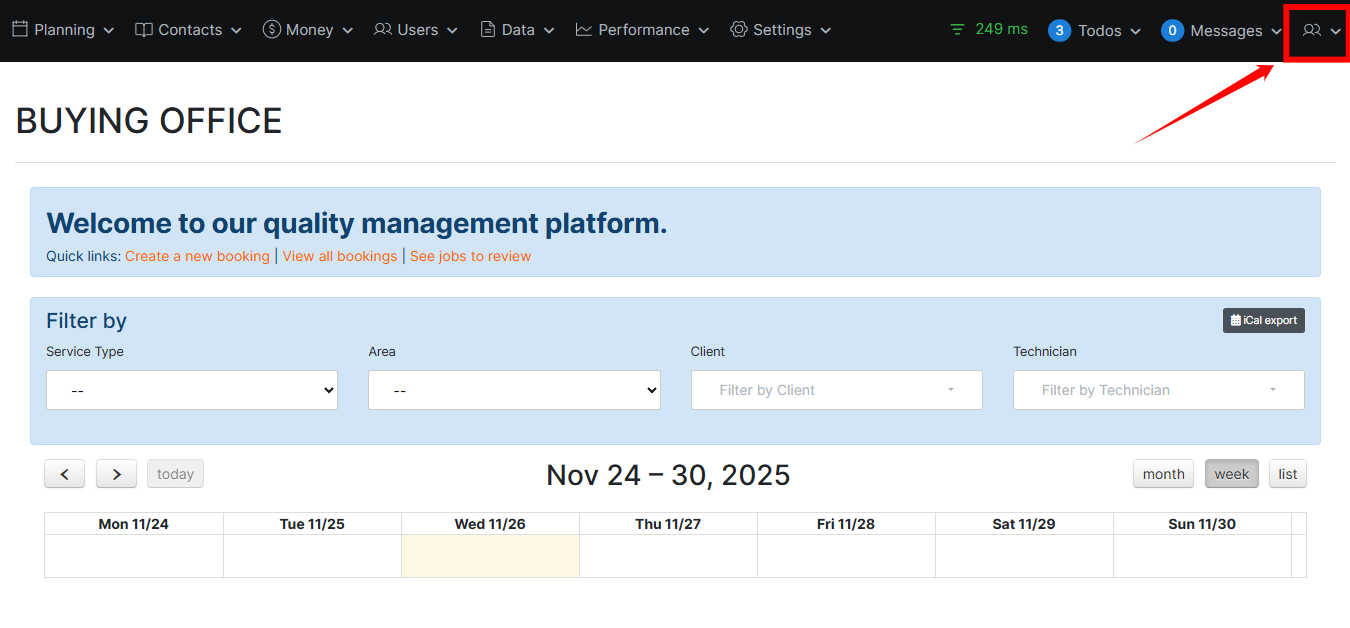
Task: Open the Area filter dropdown
Action: pyautogui.click(x=514, y=390)
